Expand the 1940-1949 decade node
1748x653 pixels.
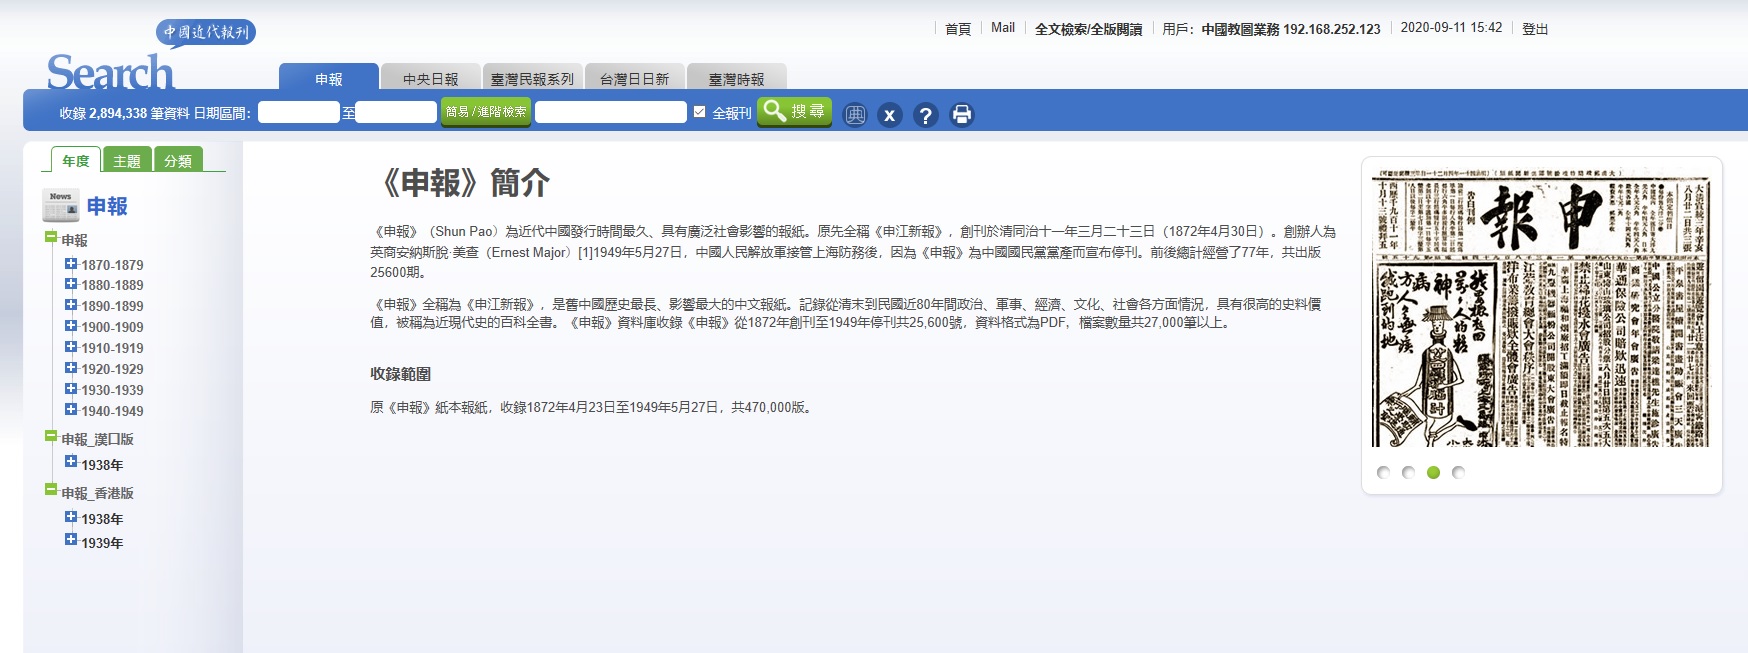click(x=71, y=409)
